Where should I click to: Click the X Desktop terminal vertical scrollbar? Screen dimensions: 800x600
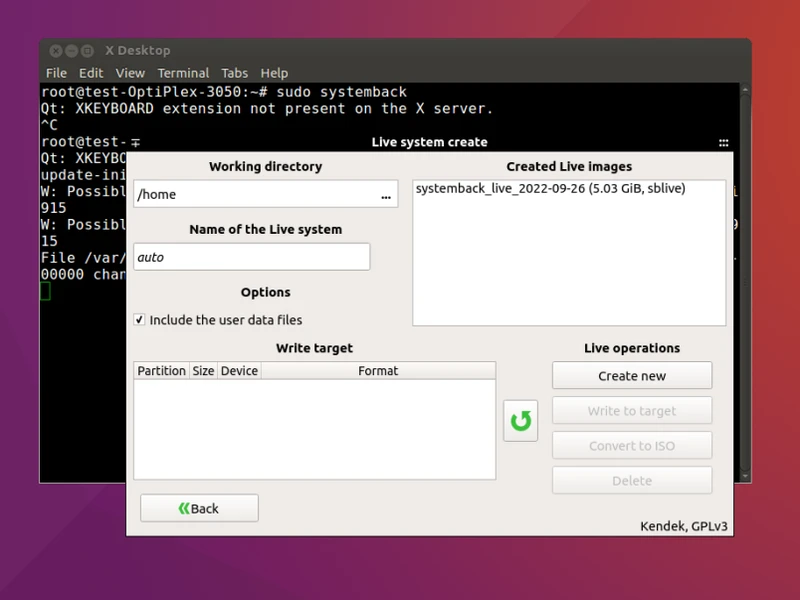(745, 283)
